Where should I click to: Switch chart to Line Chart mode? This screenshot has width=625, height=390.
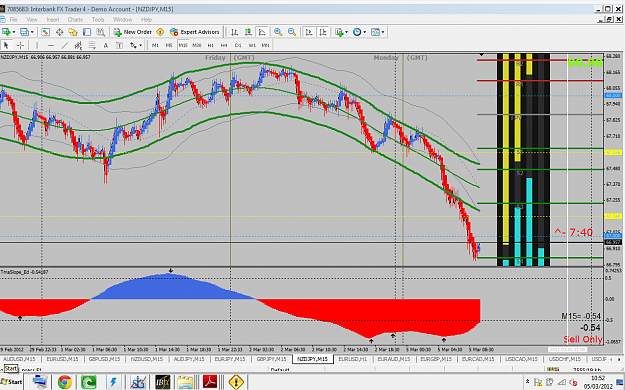[x=262, y=32]
